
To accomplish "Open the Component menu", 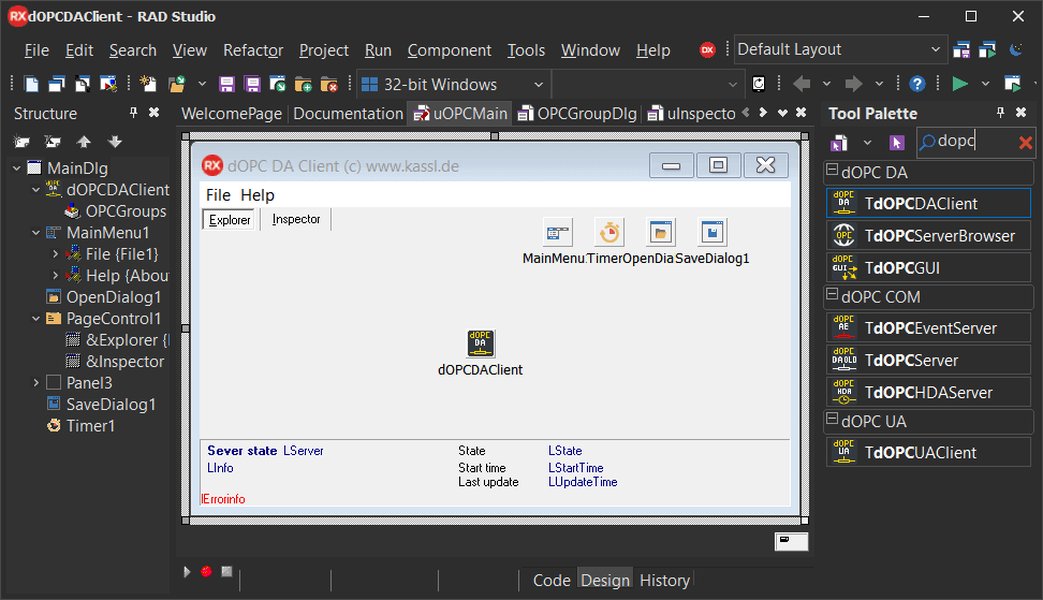I will coord(449,50).
